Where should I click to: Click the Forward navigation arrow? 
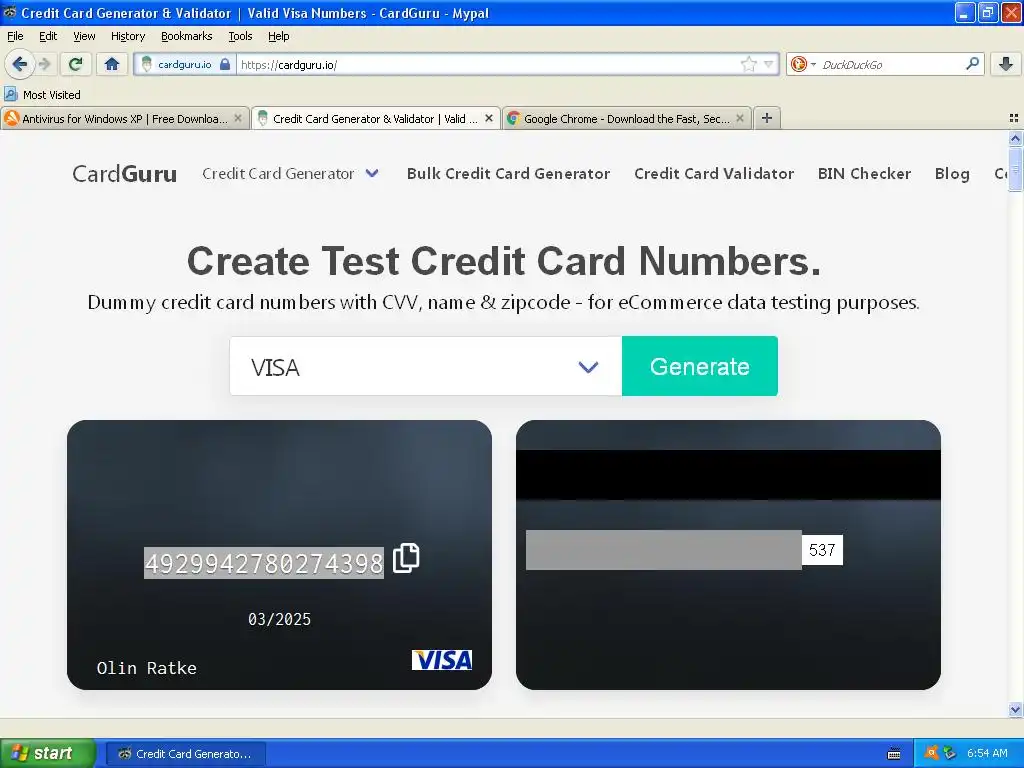[x=45, y=64]
